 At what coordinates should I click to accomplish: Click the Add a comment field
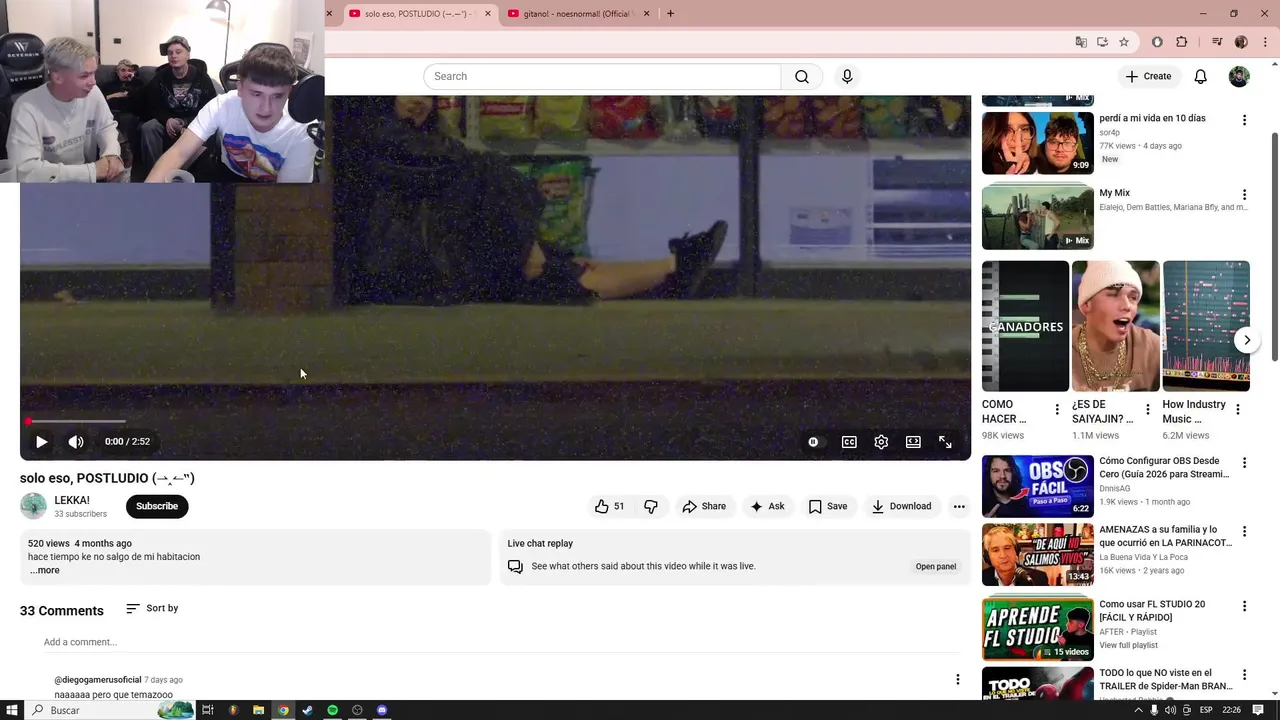500,642
